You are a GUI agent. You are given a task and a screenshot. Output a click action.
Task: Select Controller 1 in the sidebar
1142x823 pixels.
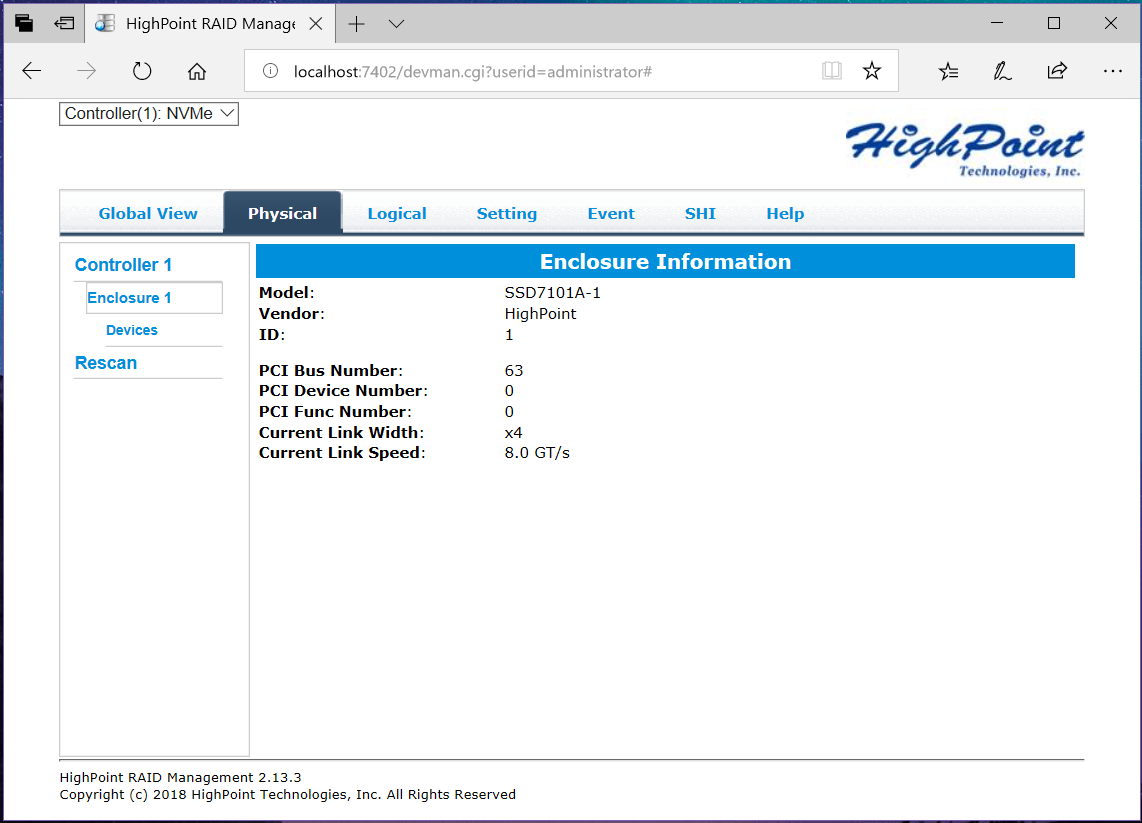[123, 265]
